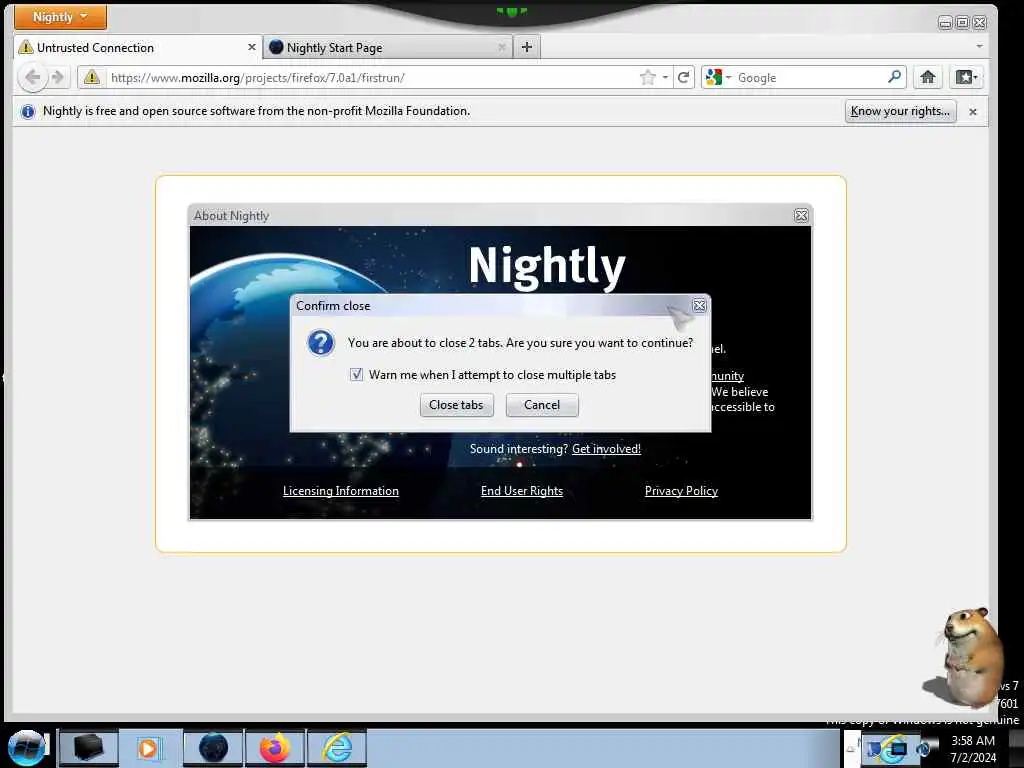Close the About Nightly dialog
The height and width of the screenshot is (768, 1024).
801,216
